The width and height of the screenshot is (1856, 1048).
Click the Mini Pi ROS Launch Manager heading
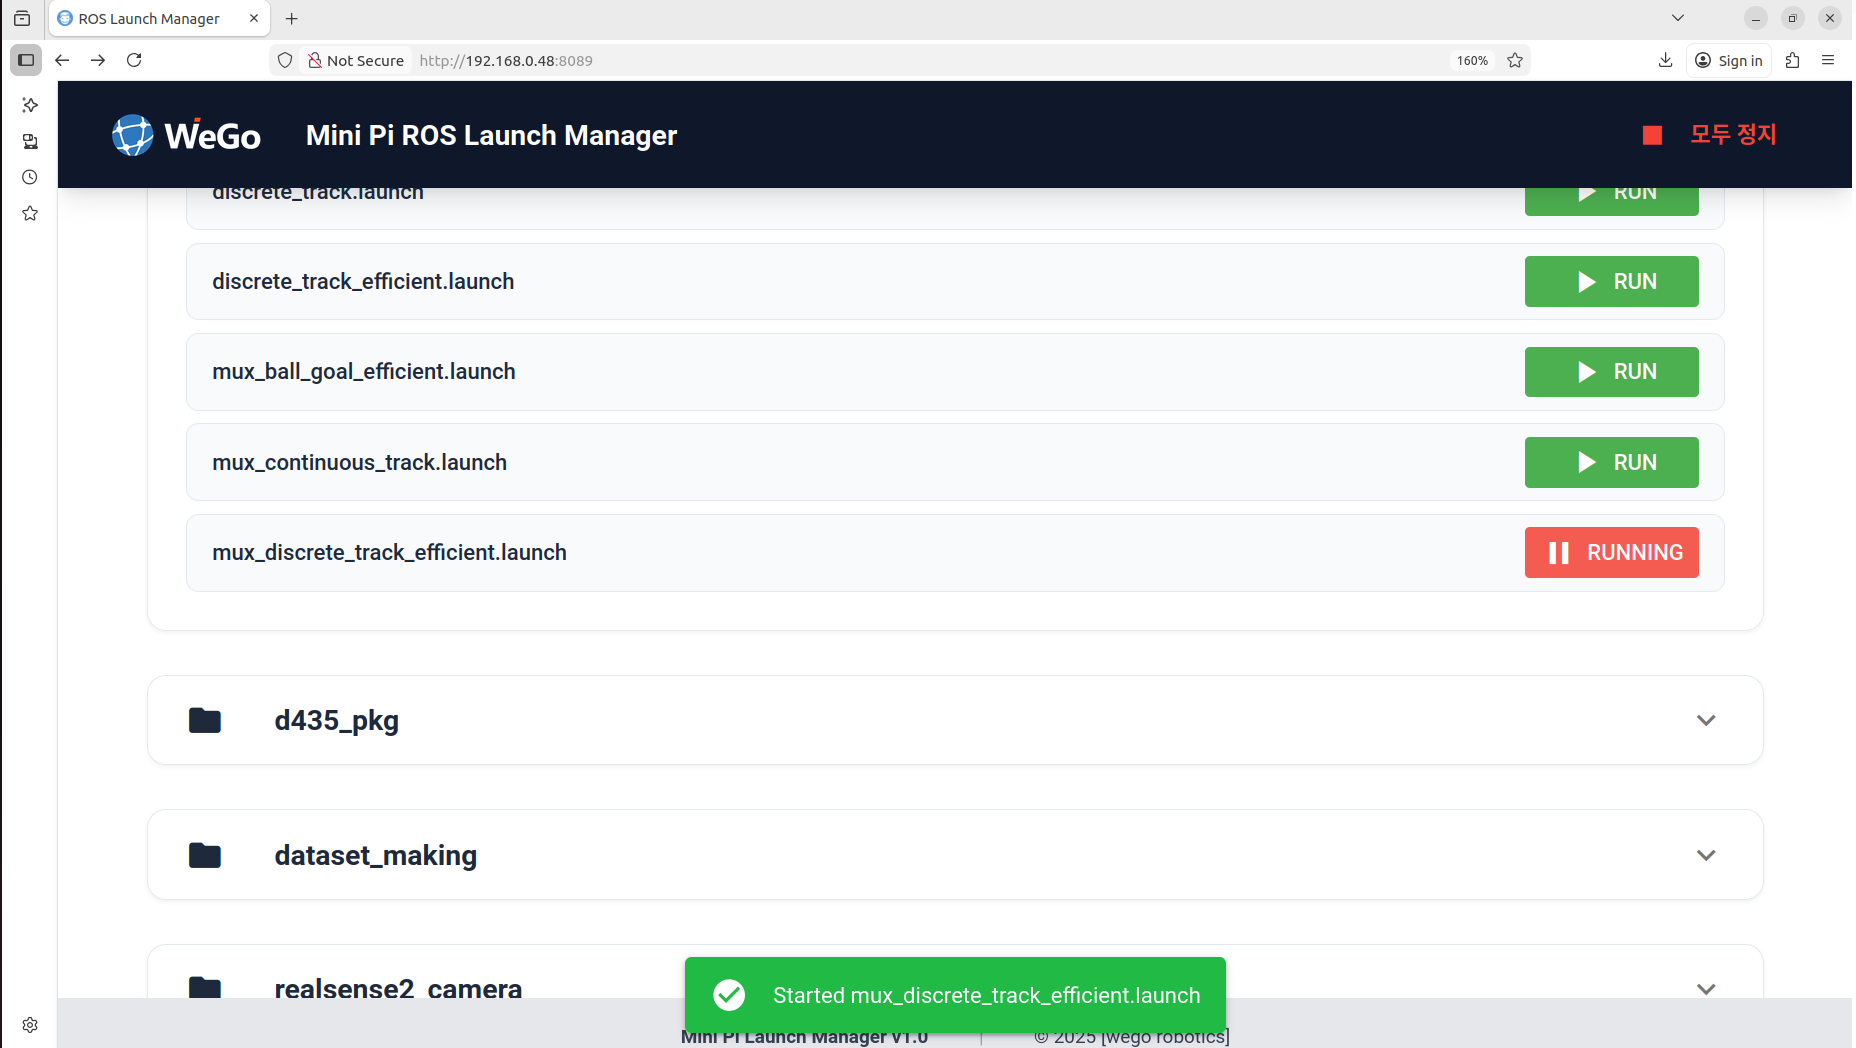491,135
